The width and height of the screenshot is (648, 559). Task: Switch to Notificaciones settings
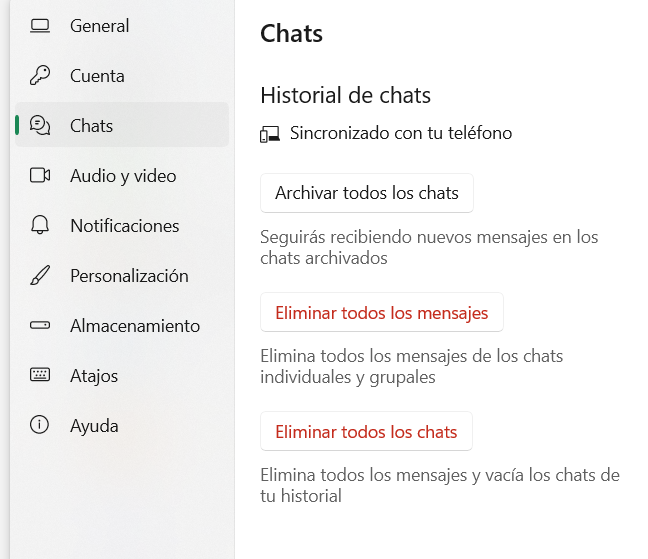coord(125,226)
